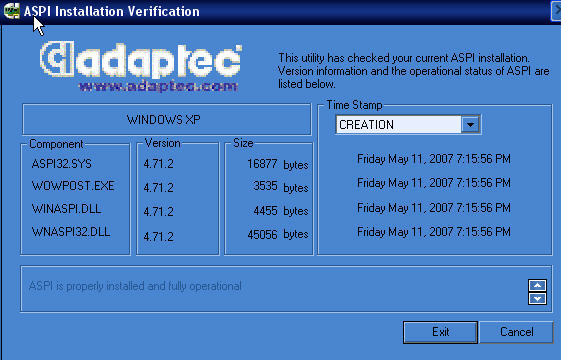Image resolution: width=561 pixels, height=360 pixels.
Task: Click the WINDOWS XP label box
Action: tap(167, 120)
